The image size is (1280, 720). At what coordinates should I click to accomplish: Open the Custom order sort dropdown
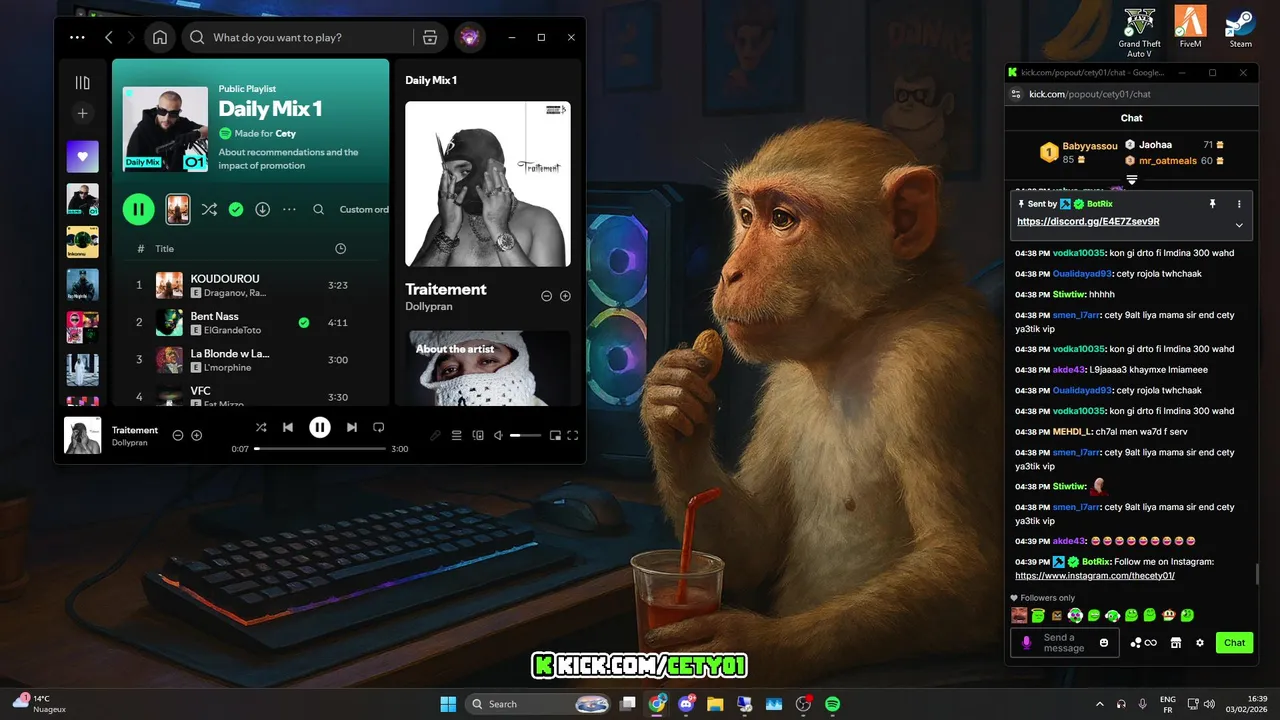(364, 209)
